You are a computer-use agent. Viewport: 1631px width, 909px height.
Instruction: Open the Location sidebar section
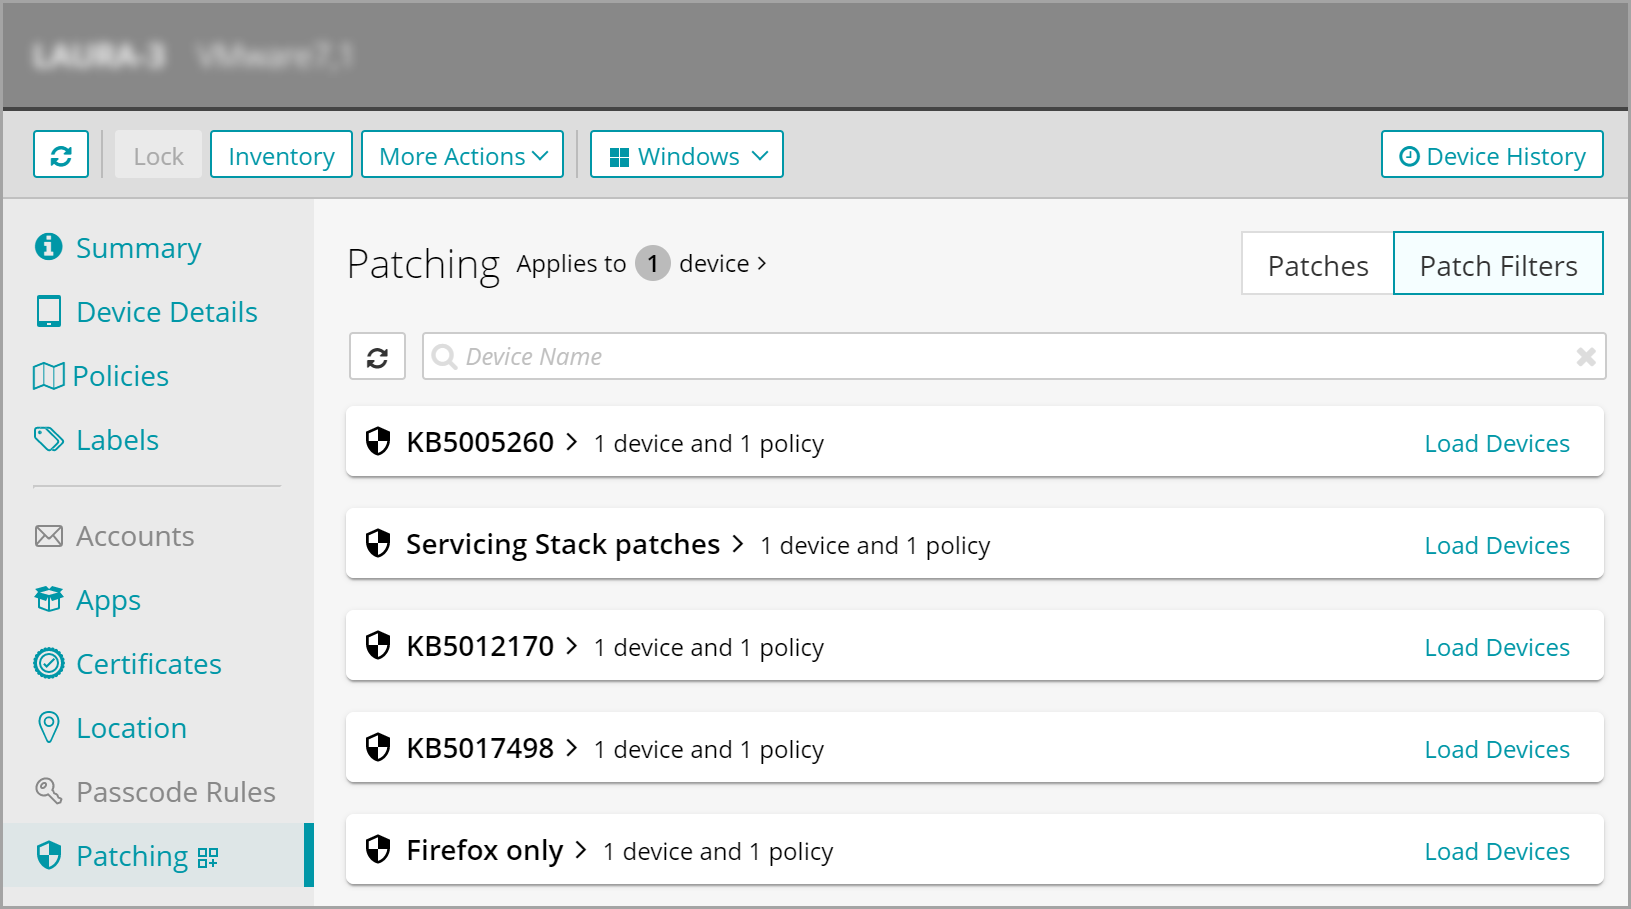pos(131,728)
